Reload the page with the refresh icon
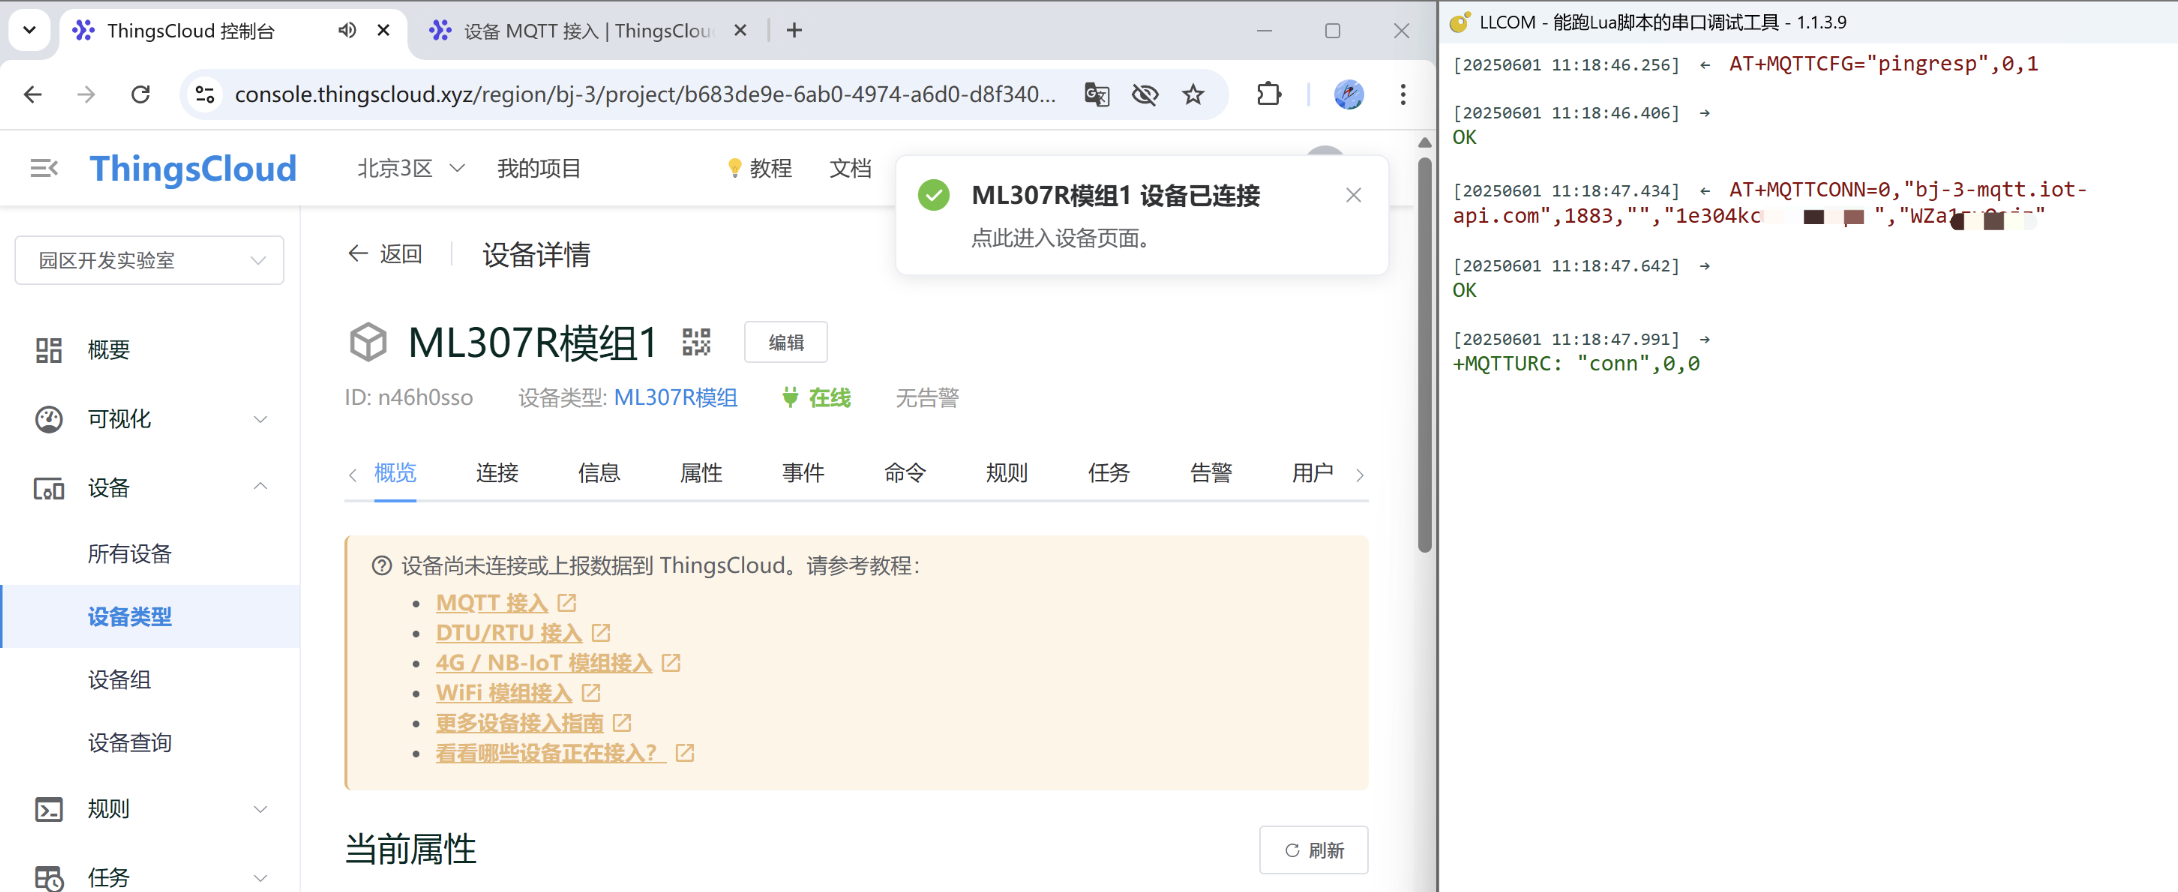This screenshot has height=892, width=2178. pos(141,94)
